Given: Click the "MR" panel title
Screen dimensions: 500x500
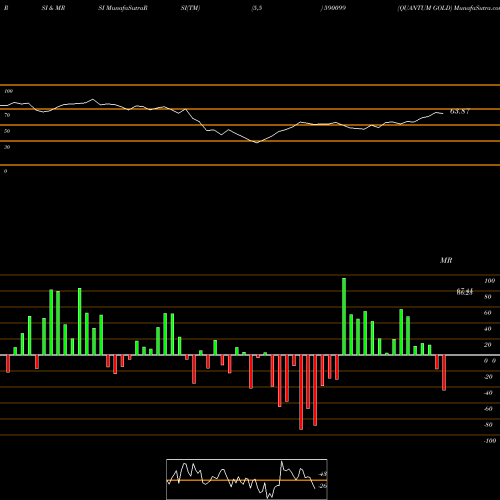Looking at the screenshot, I should (x=446, y=260).
